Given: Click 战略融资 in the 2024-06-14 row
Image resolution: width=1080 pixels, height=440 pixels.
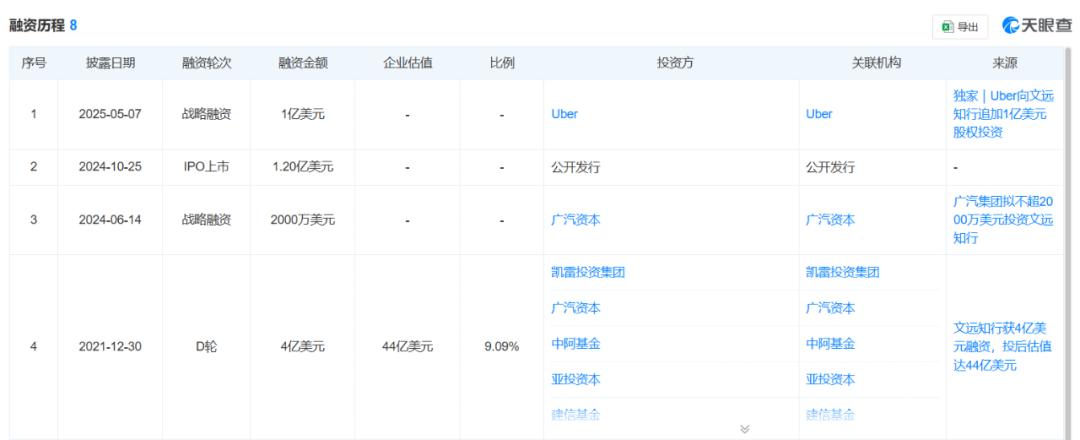Looking at the screenshot, I should click(x=207, y=220).
